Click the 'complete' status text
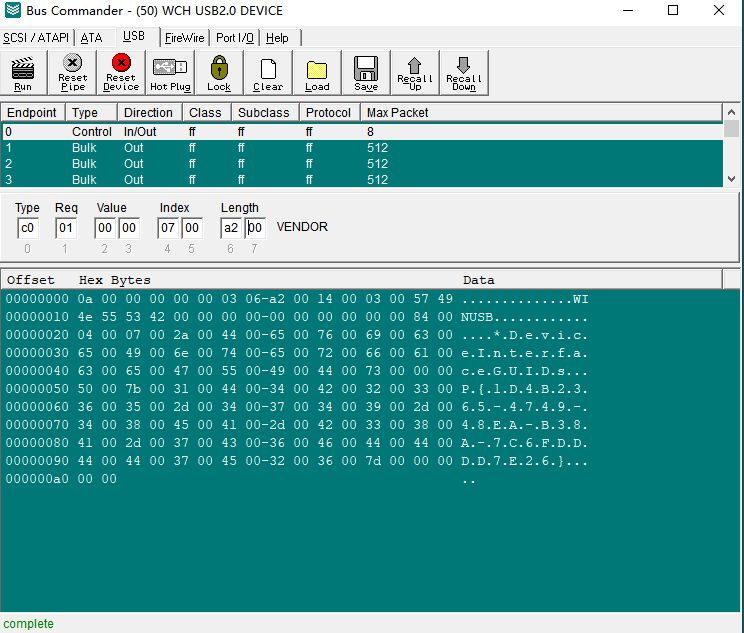The image size is (744, 633). [28, 624]
